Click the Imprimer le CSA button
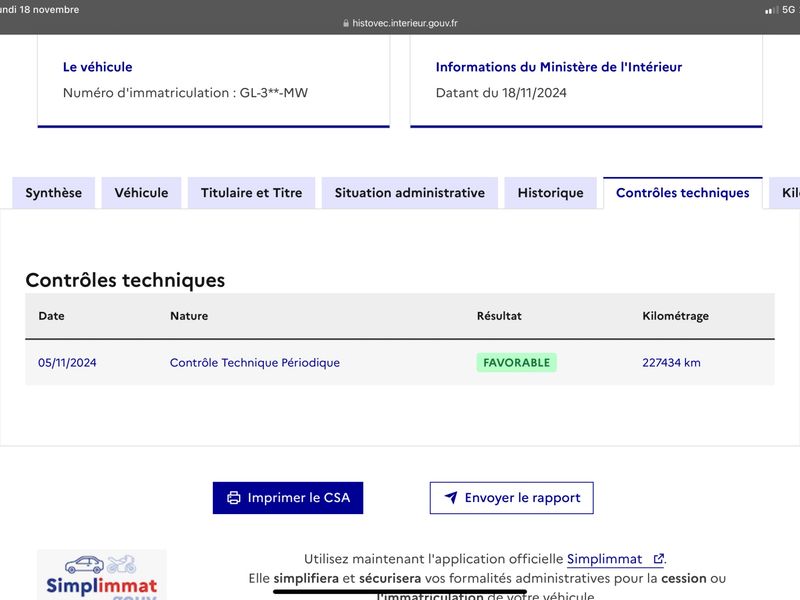Screen dimensions: 800x600 [288, 497]
